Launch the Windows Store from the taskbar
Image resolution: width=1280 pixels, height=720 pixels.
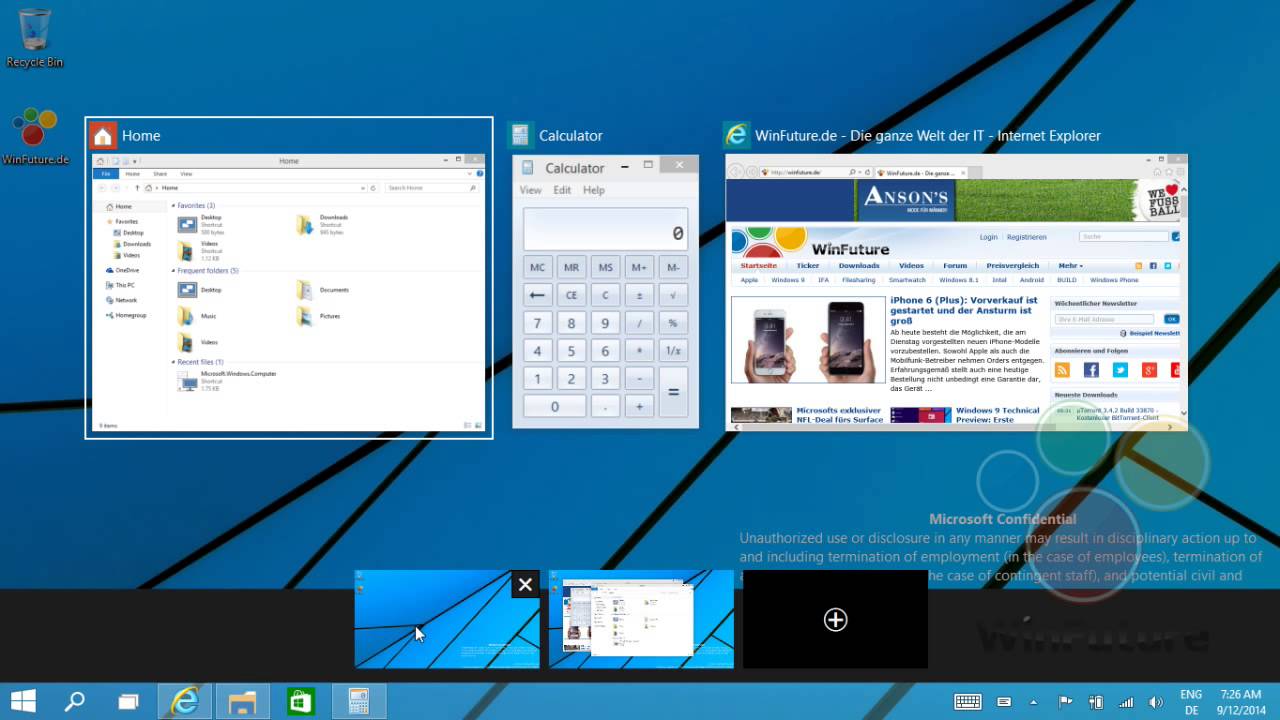(300, 701)
